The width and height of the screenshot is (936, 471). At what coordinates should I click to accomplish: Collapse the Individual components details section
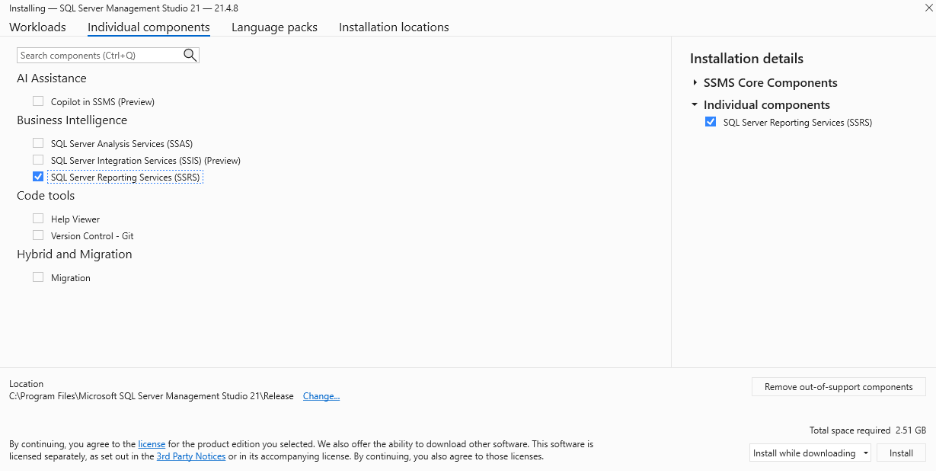pyautogui.click(x=695, y=105)
